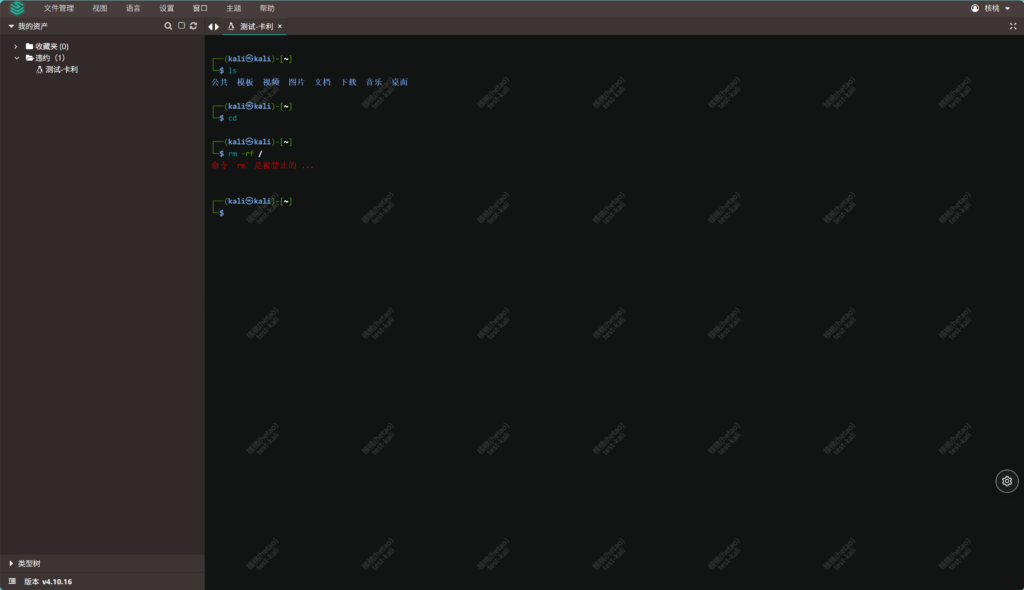Select the 测试-卡利 terminal tab
The width and height of the screenshot is (1024, 590).
tap(255, 26)
